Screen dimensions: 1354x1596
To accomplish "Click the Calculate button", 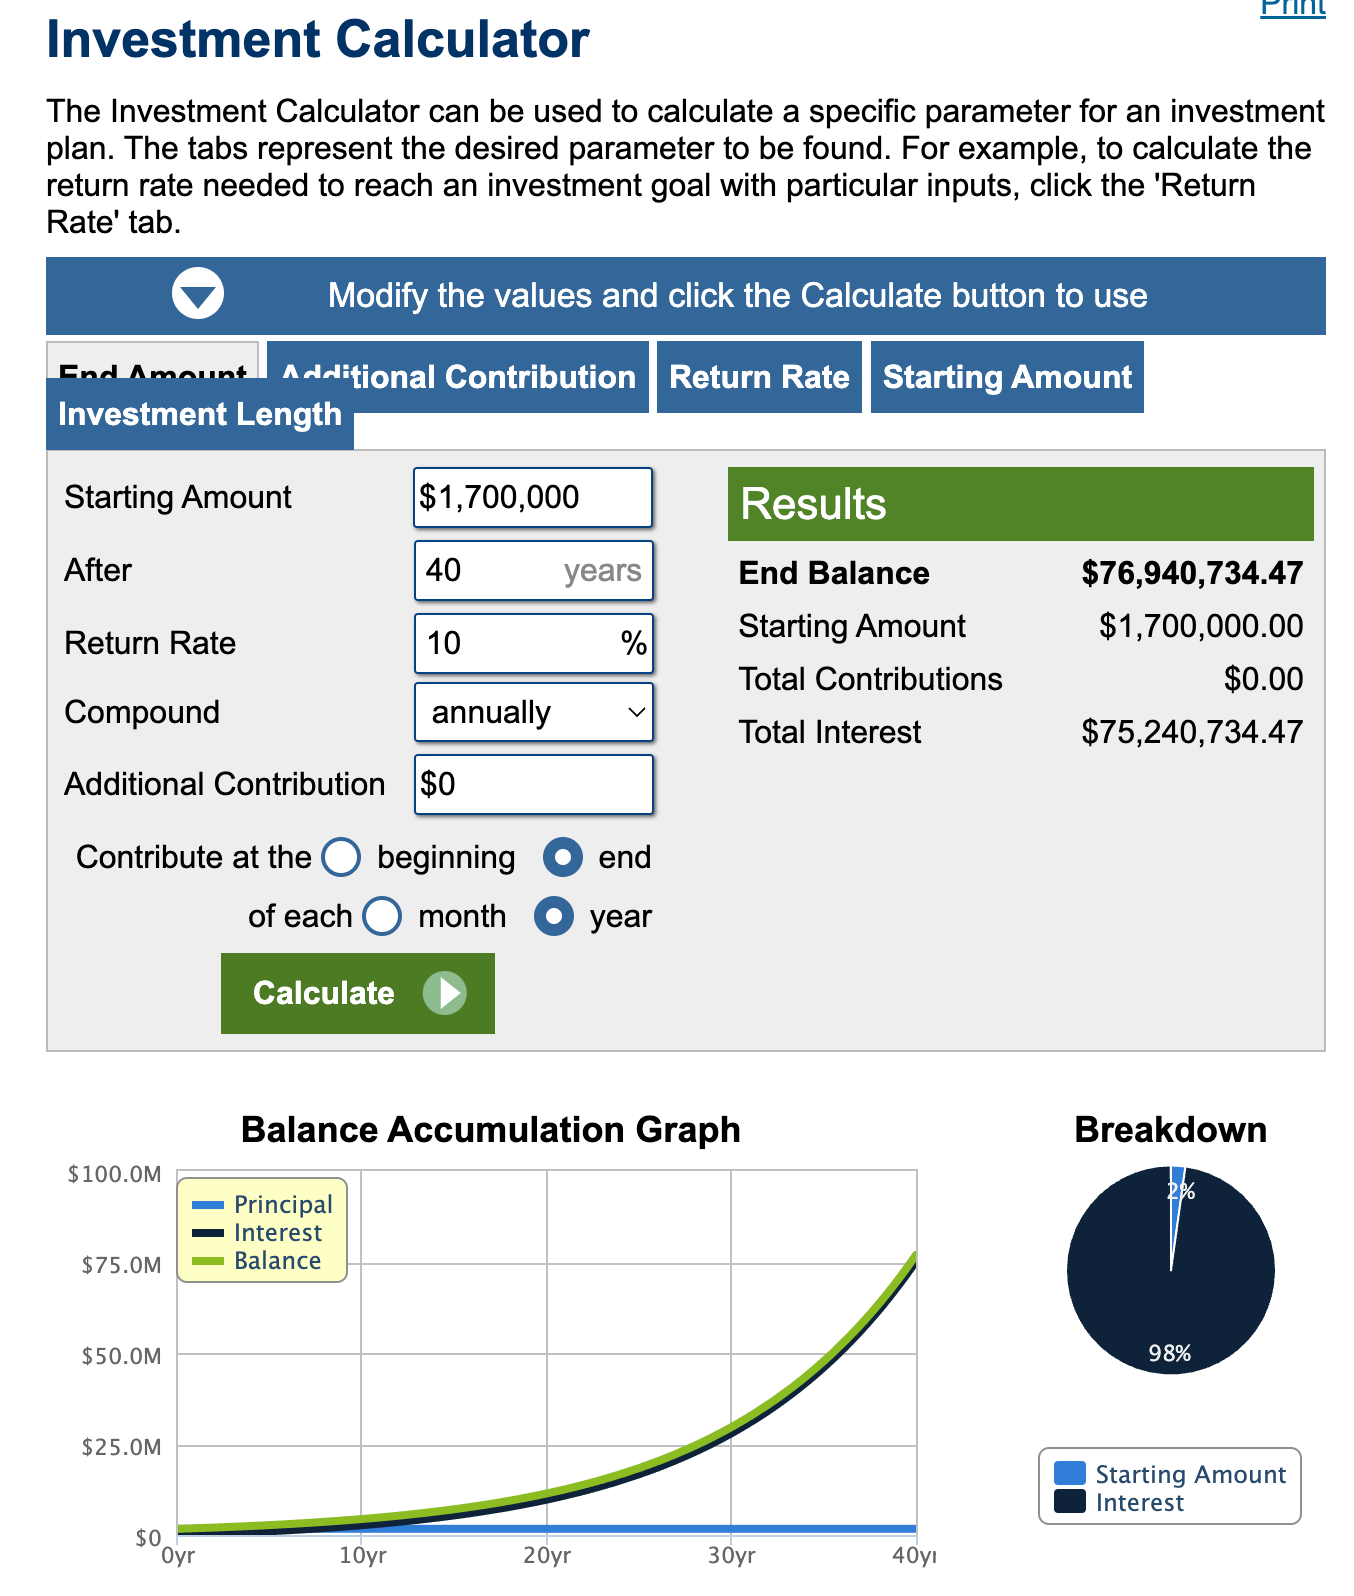I will (x=358, y=993).
